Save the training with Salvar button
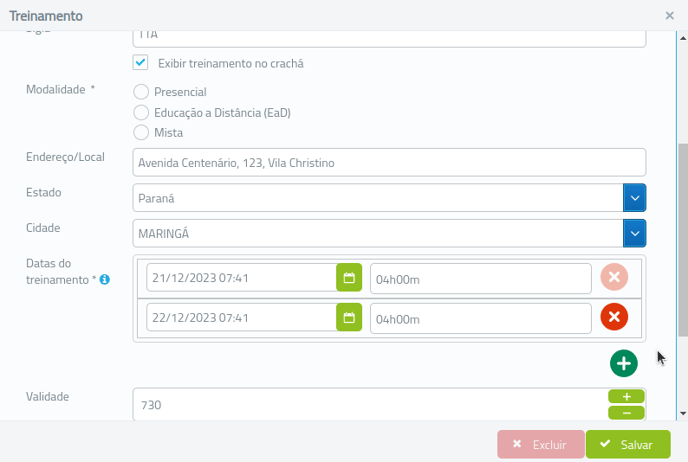Viewport: 688px width, 462px height. [628, 444]
